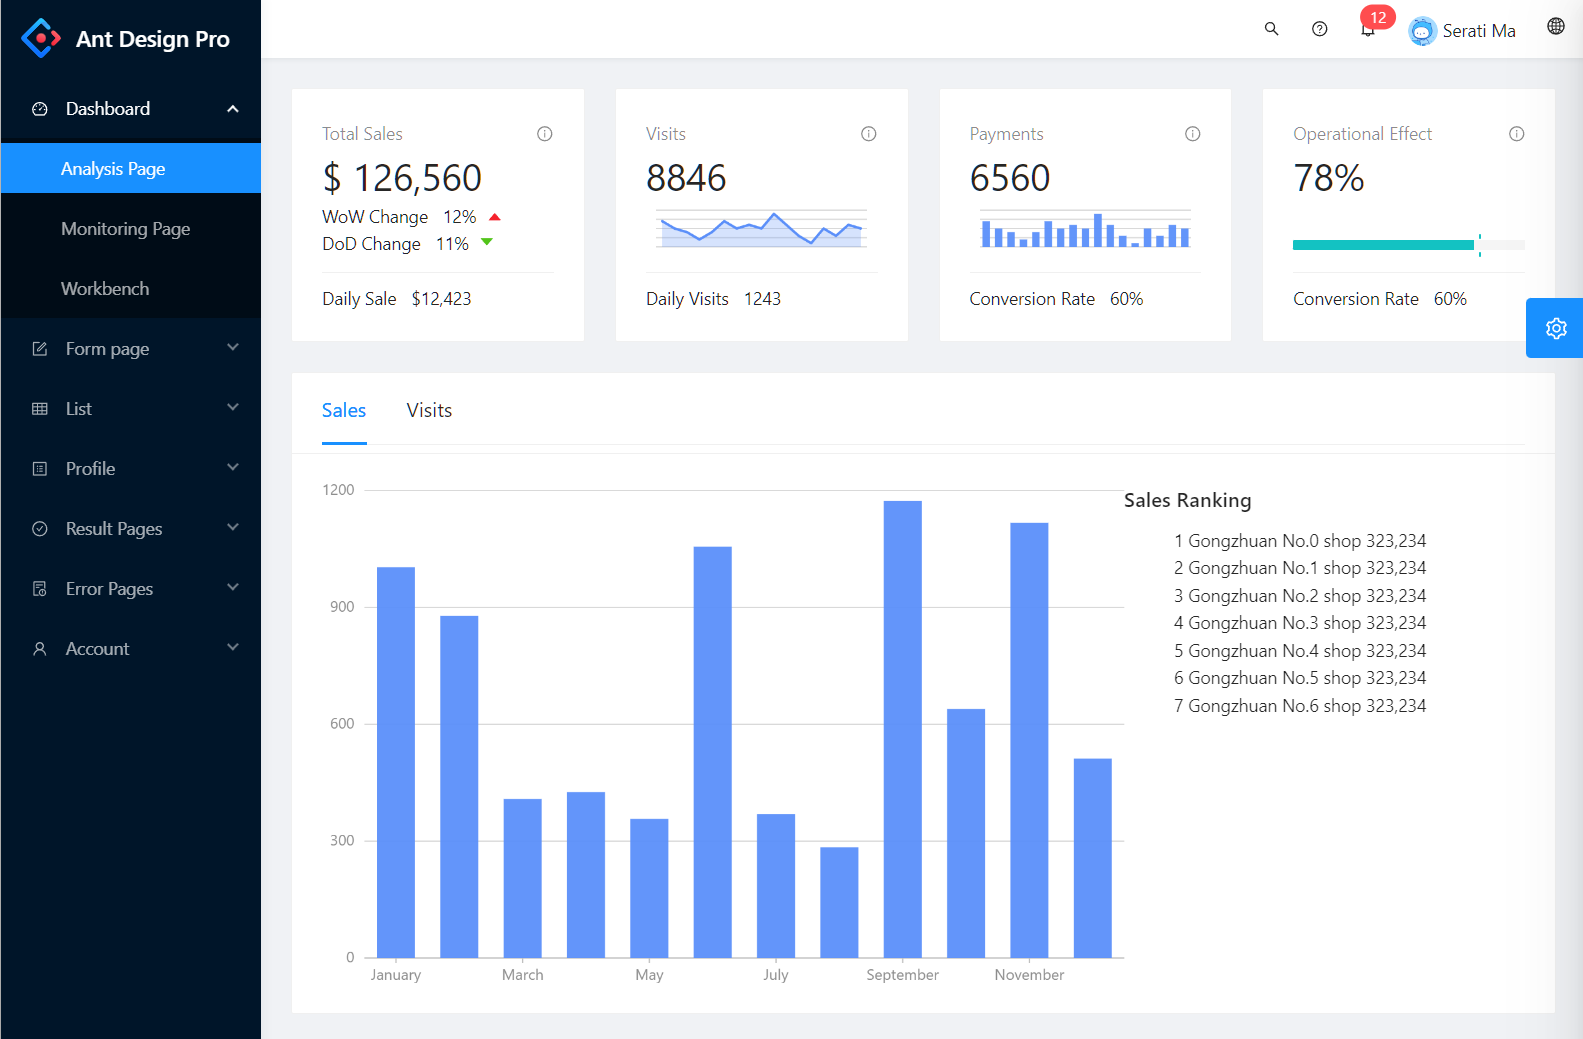The width and height of the screenshot is (1583, 1039).
Task: Open the blue settings gear drawer
Action: 1555,328
